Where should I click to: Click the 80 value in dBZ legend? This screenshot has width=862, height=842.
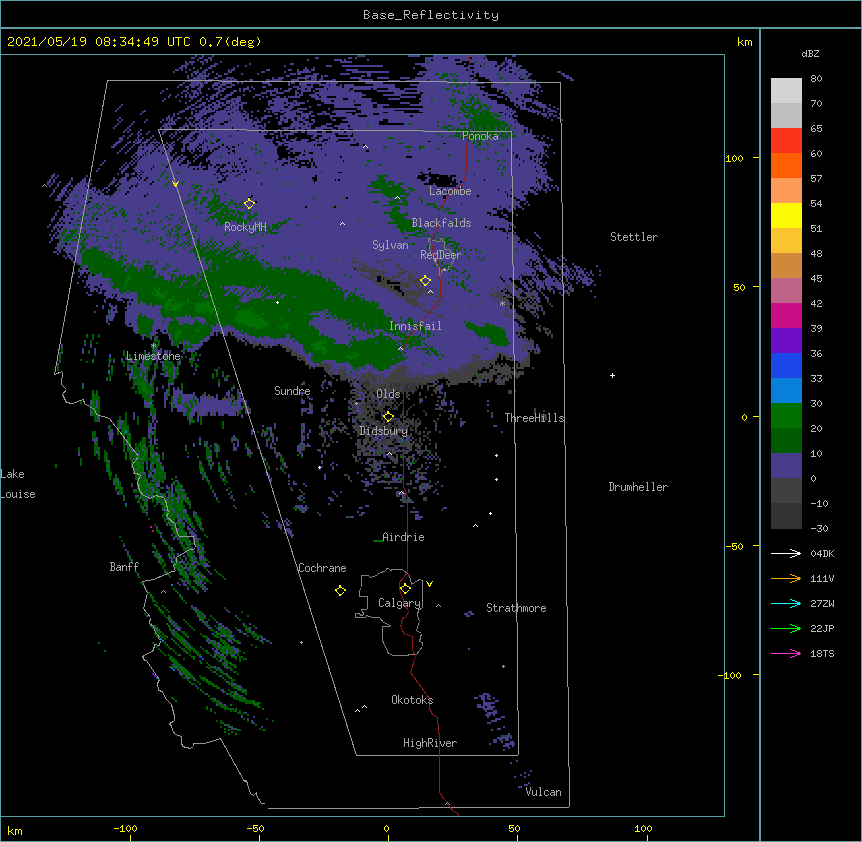pyautogui.click(x=816, y=79)
